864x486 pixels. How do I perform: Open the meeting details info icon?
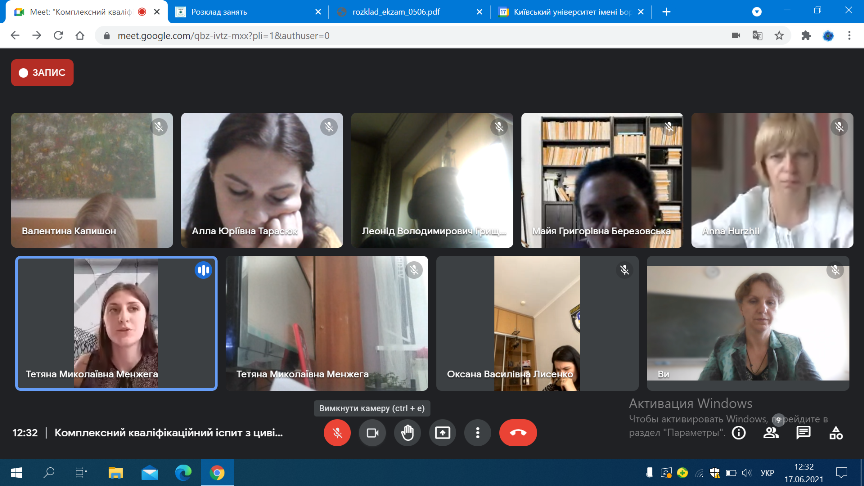739,433
